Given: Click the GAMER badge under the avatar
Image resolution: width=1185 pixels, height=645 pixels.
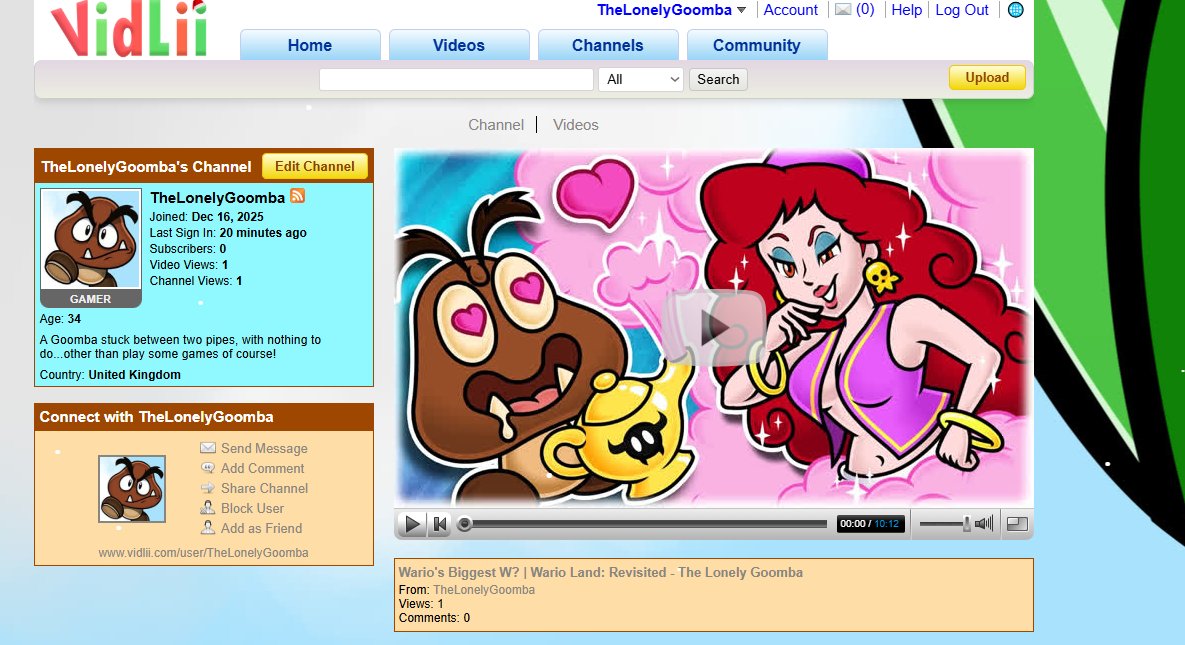Looking at the screenshot, I should coord(91,299).
